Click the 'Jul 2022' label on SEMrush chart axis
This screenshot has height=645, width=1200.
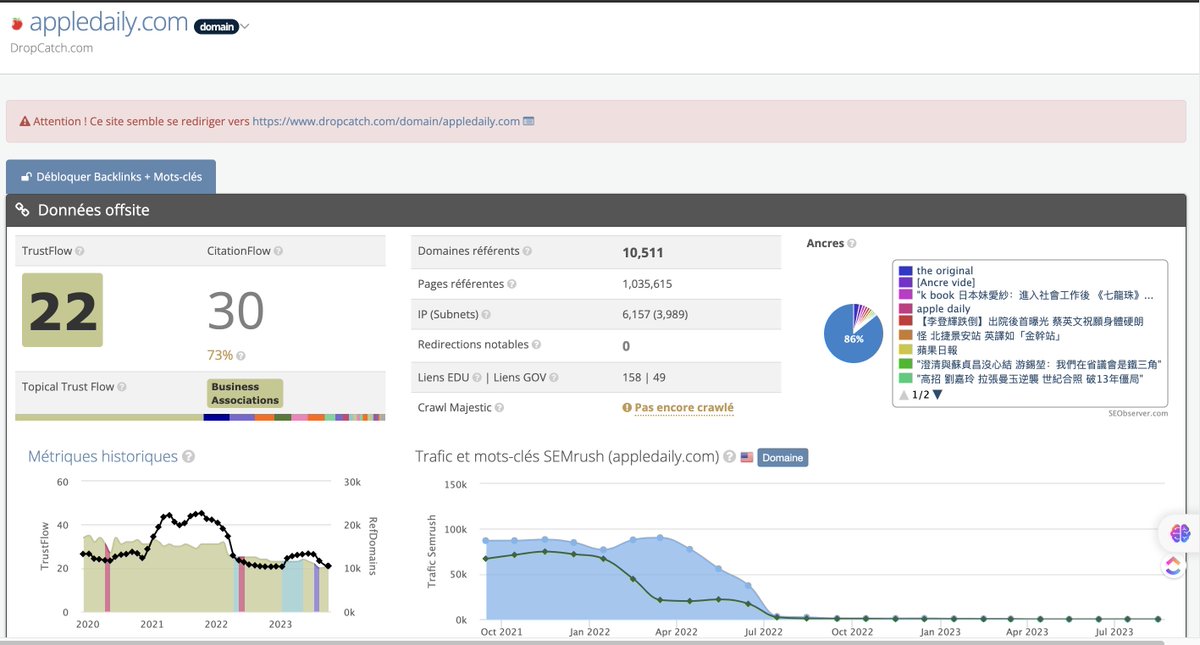coord(765,632)
